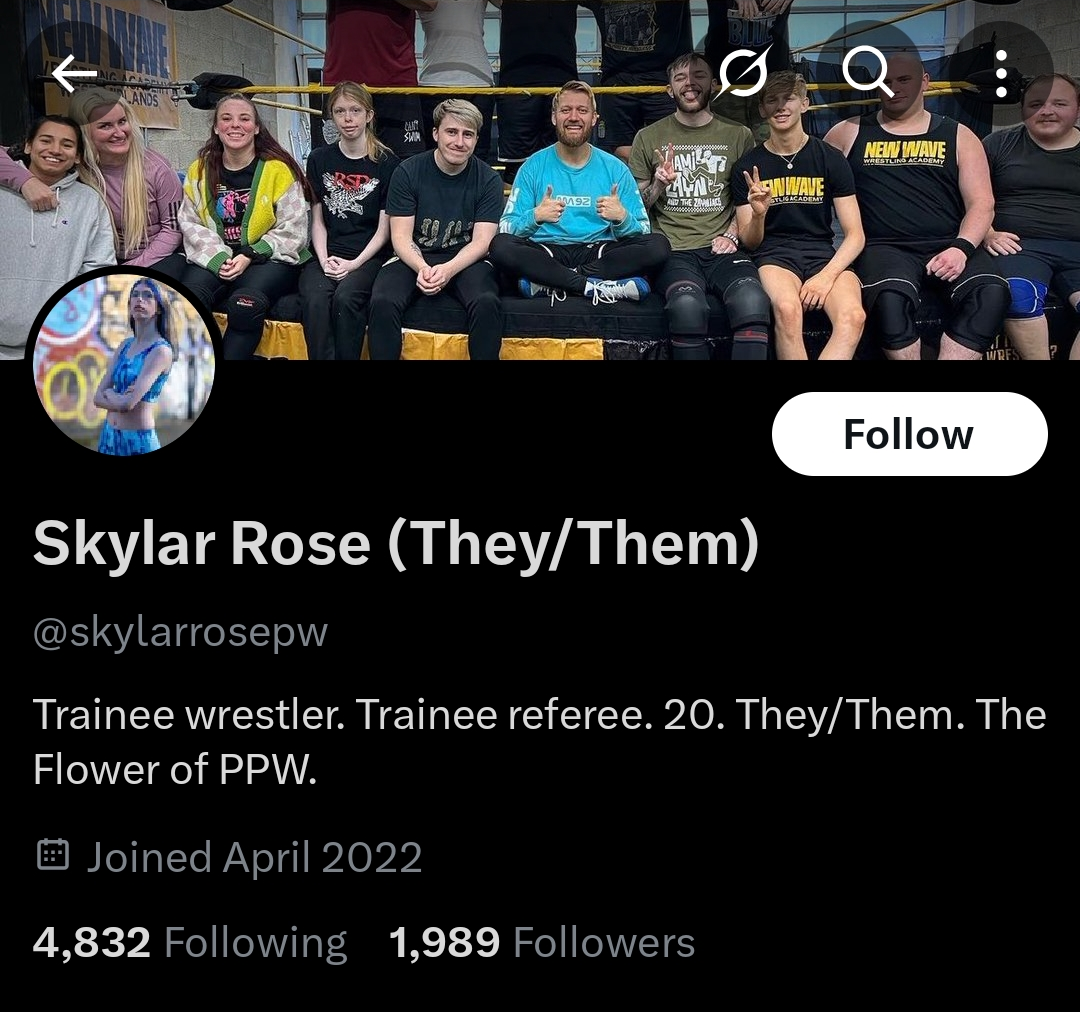1080x1012 pixels.
Task: Tap the calendar icon beside the join date
Action: pyautogui.click(x=52, y=855)
